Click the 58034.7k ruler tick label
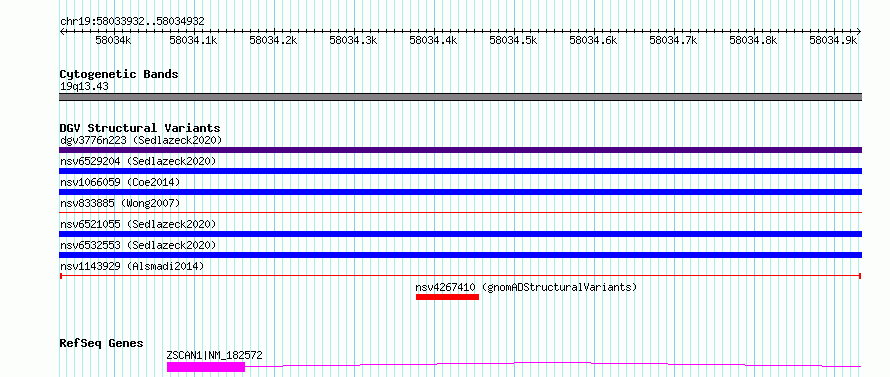The width and height of the screenshot is (890, 377). click(674, 40)
